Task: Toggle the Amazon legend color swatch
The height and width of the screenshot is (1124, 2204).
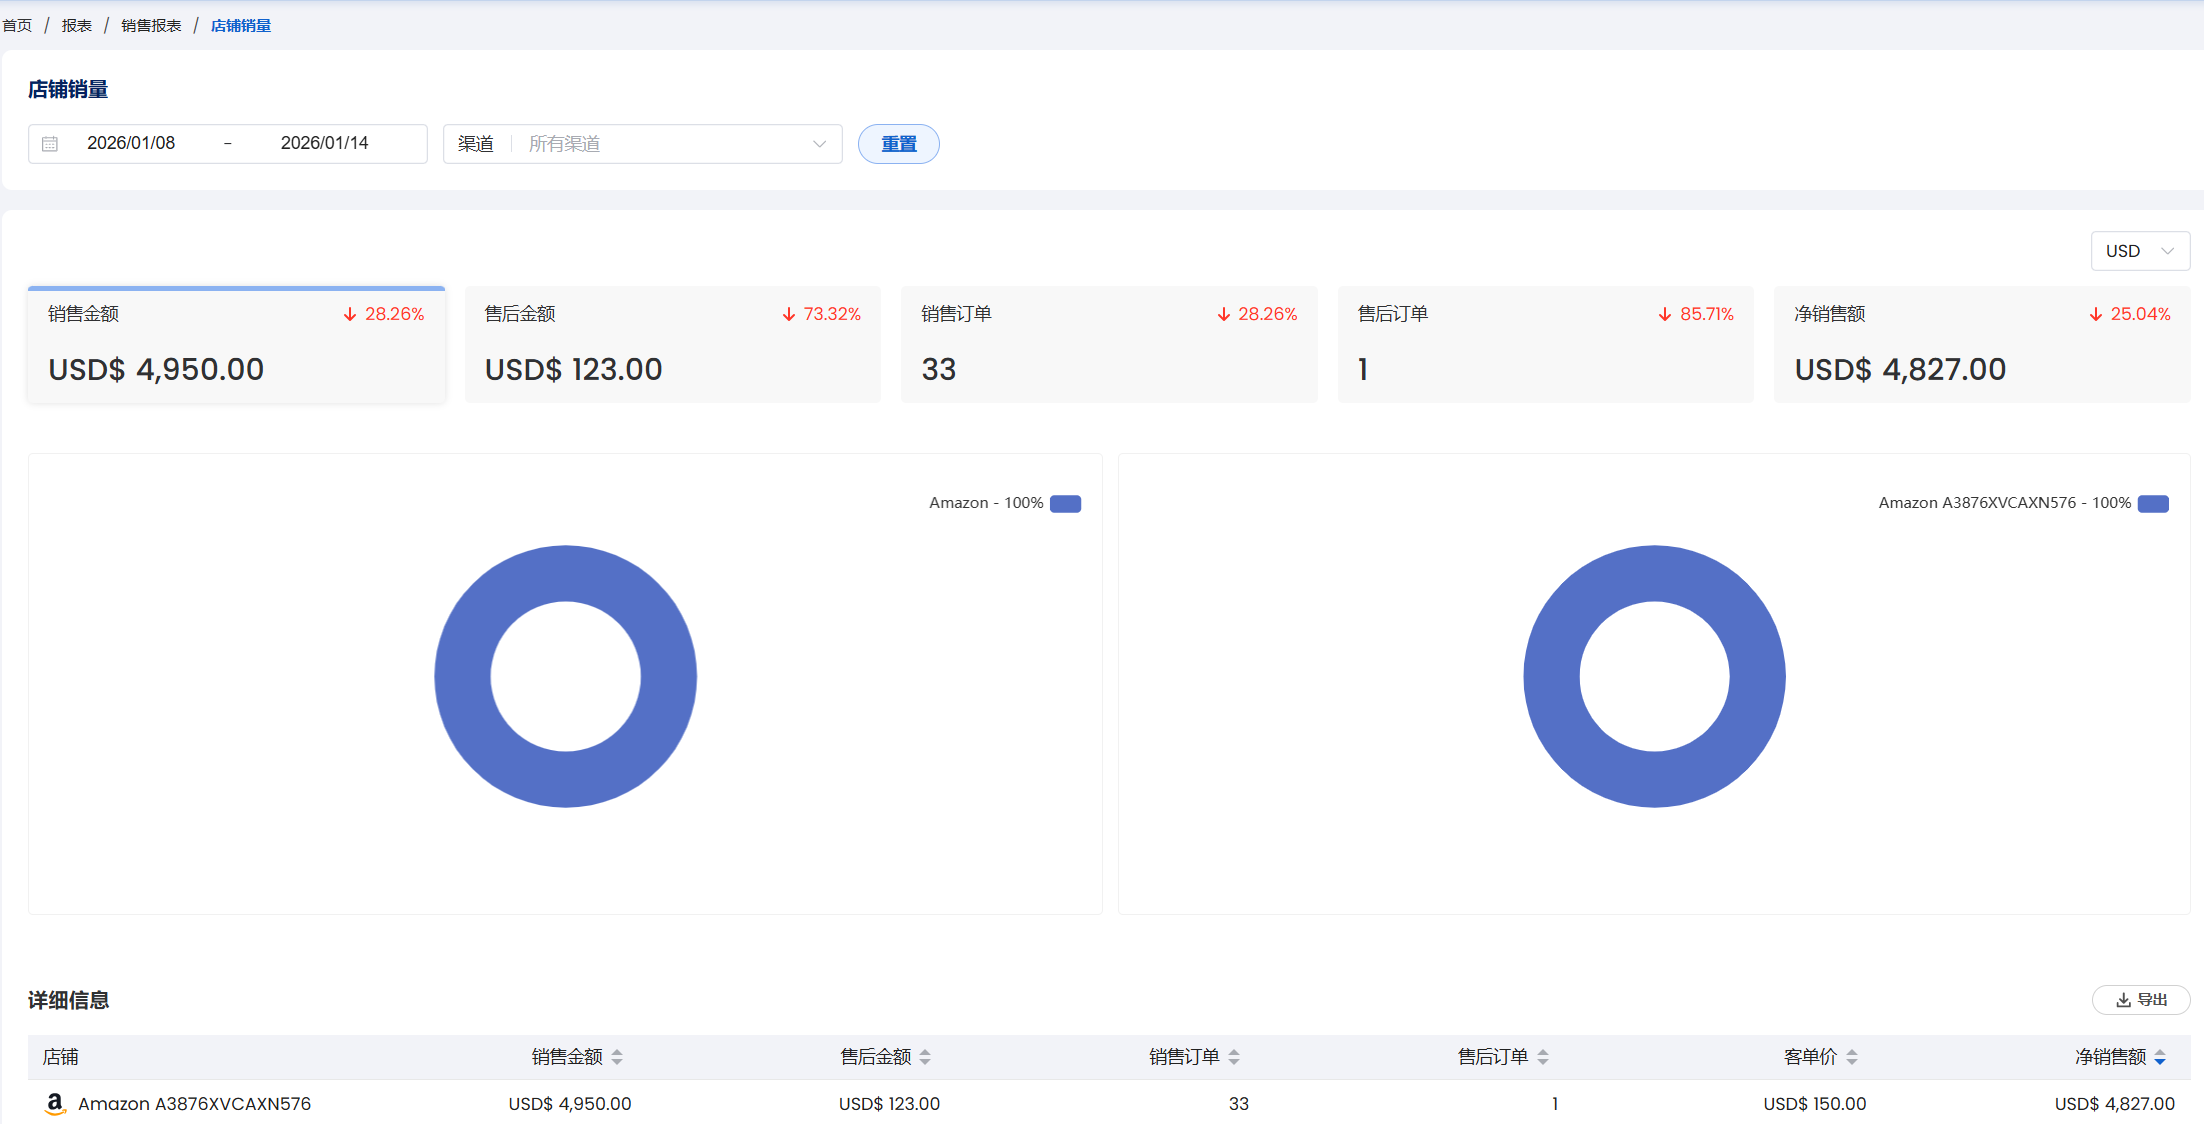Action: (1065, 503)
